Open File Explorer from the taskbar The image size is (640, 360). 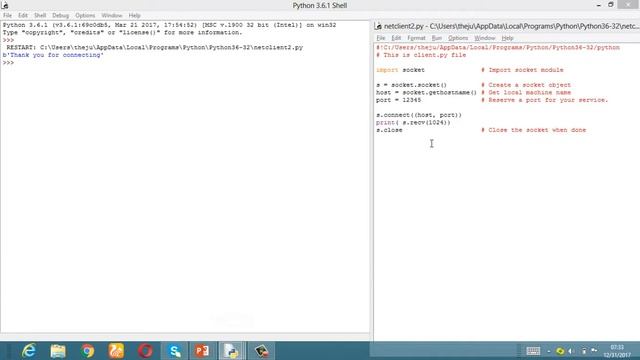pyautogui.click(x=58, y=351)
